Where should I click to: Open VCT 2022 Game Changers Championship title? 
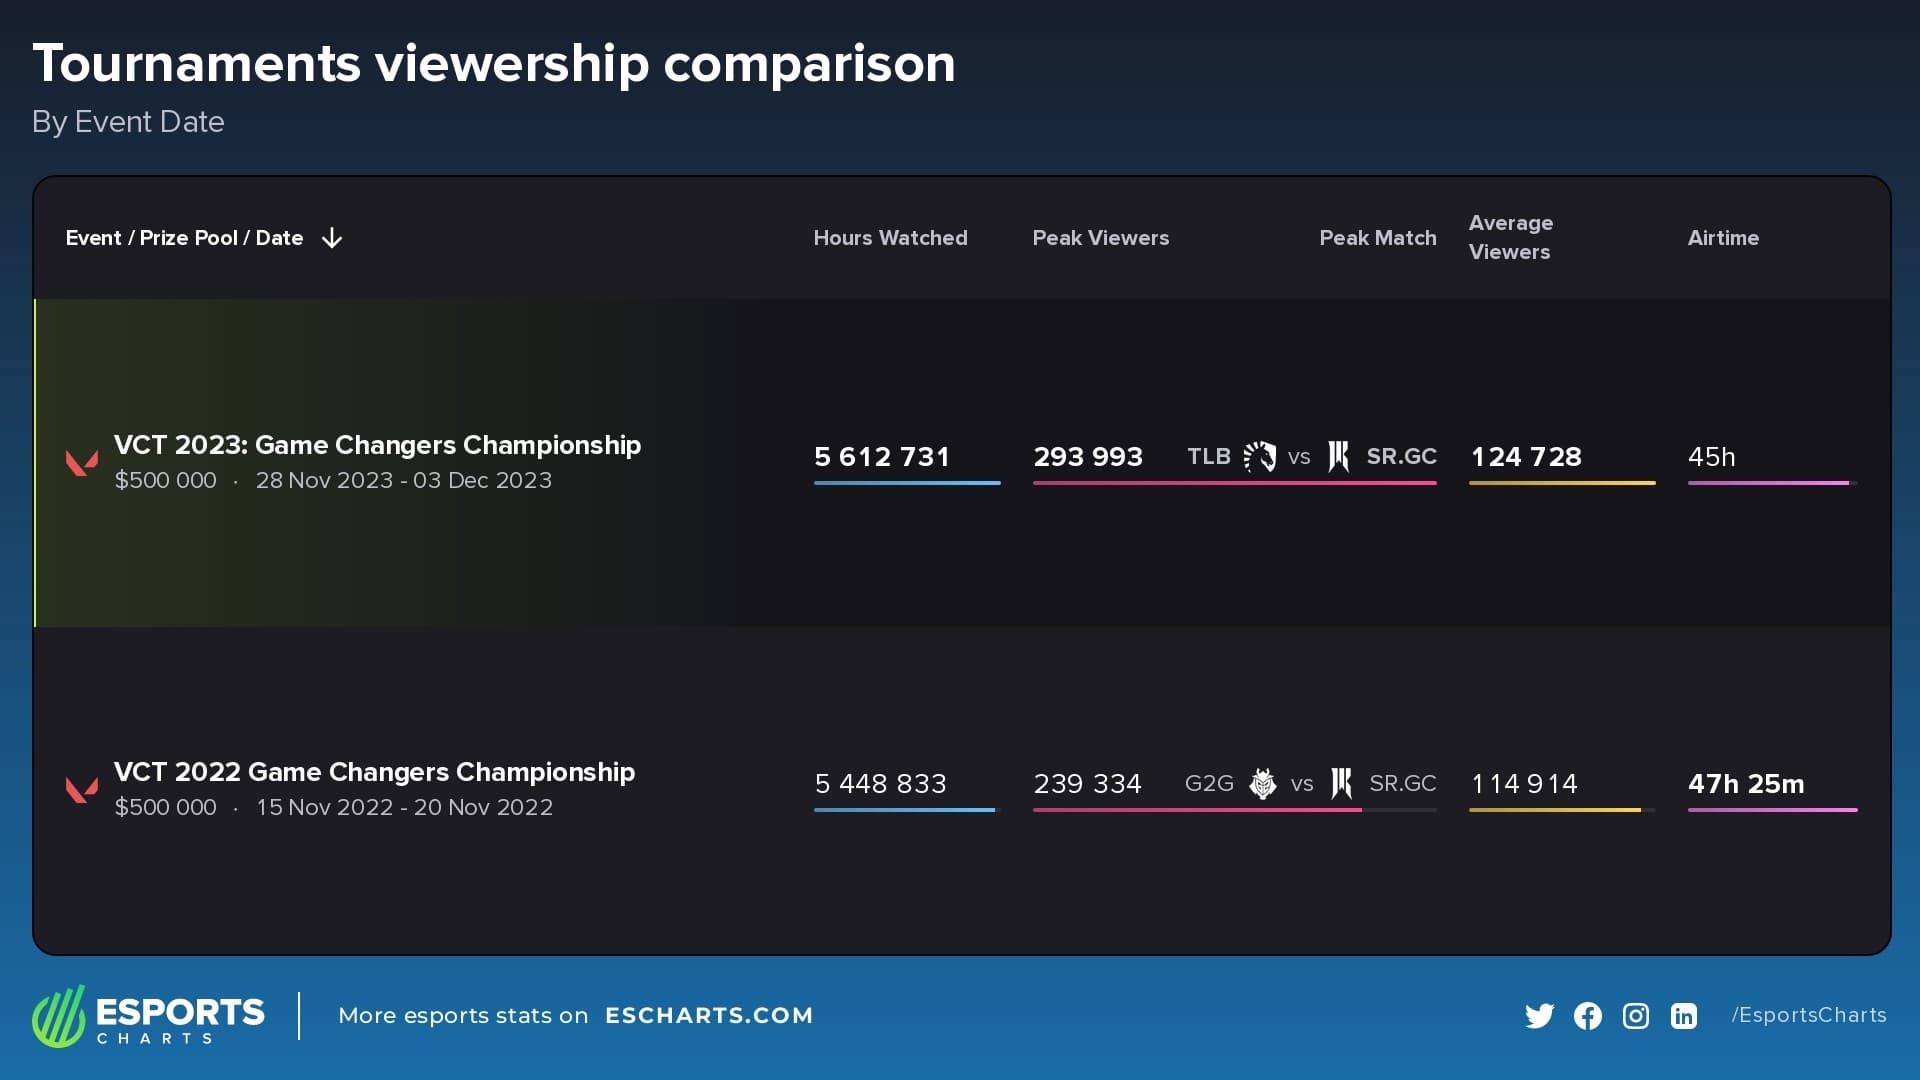coord(374,772)
